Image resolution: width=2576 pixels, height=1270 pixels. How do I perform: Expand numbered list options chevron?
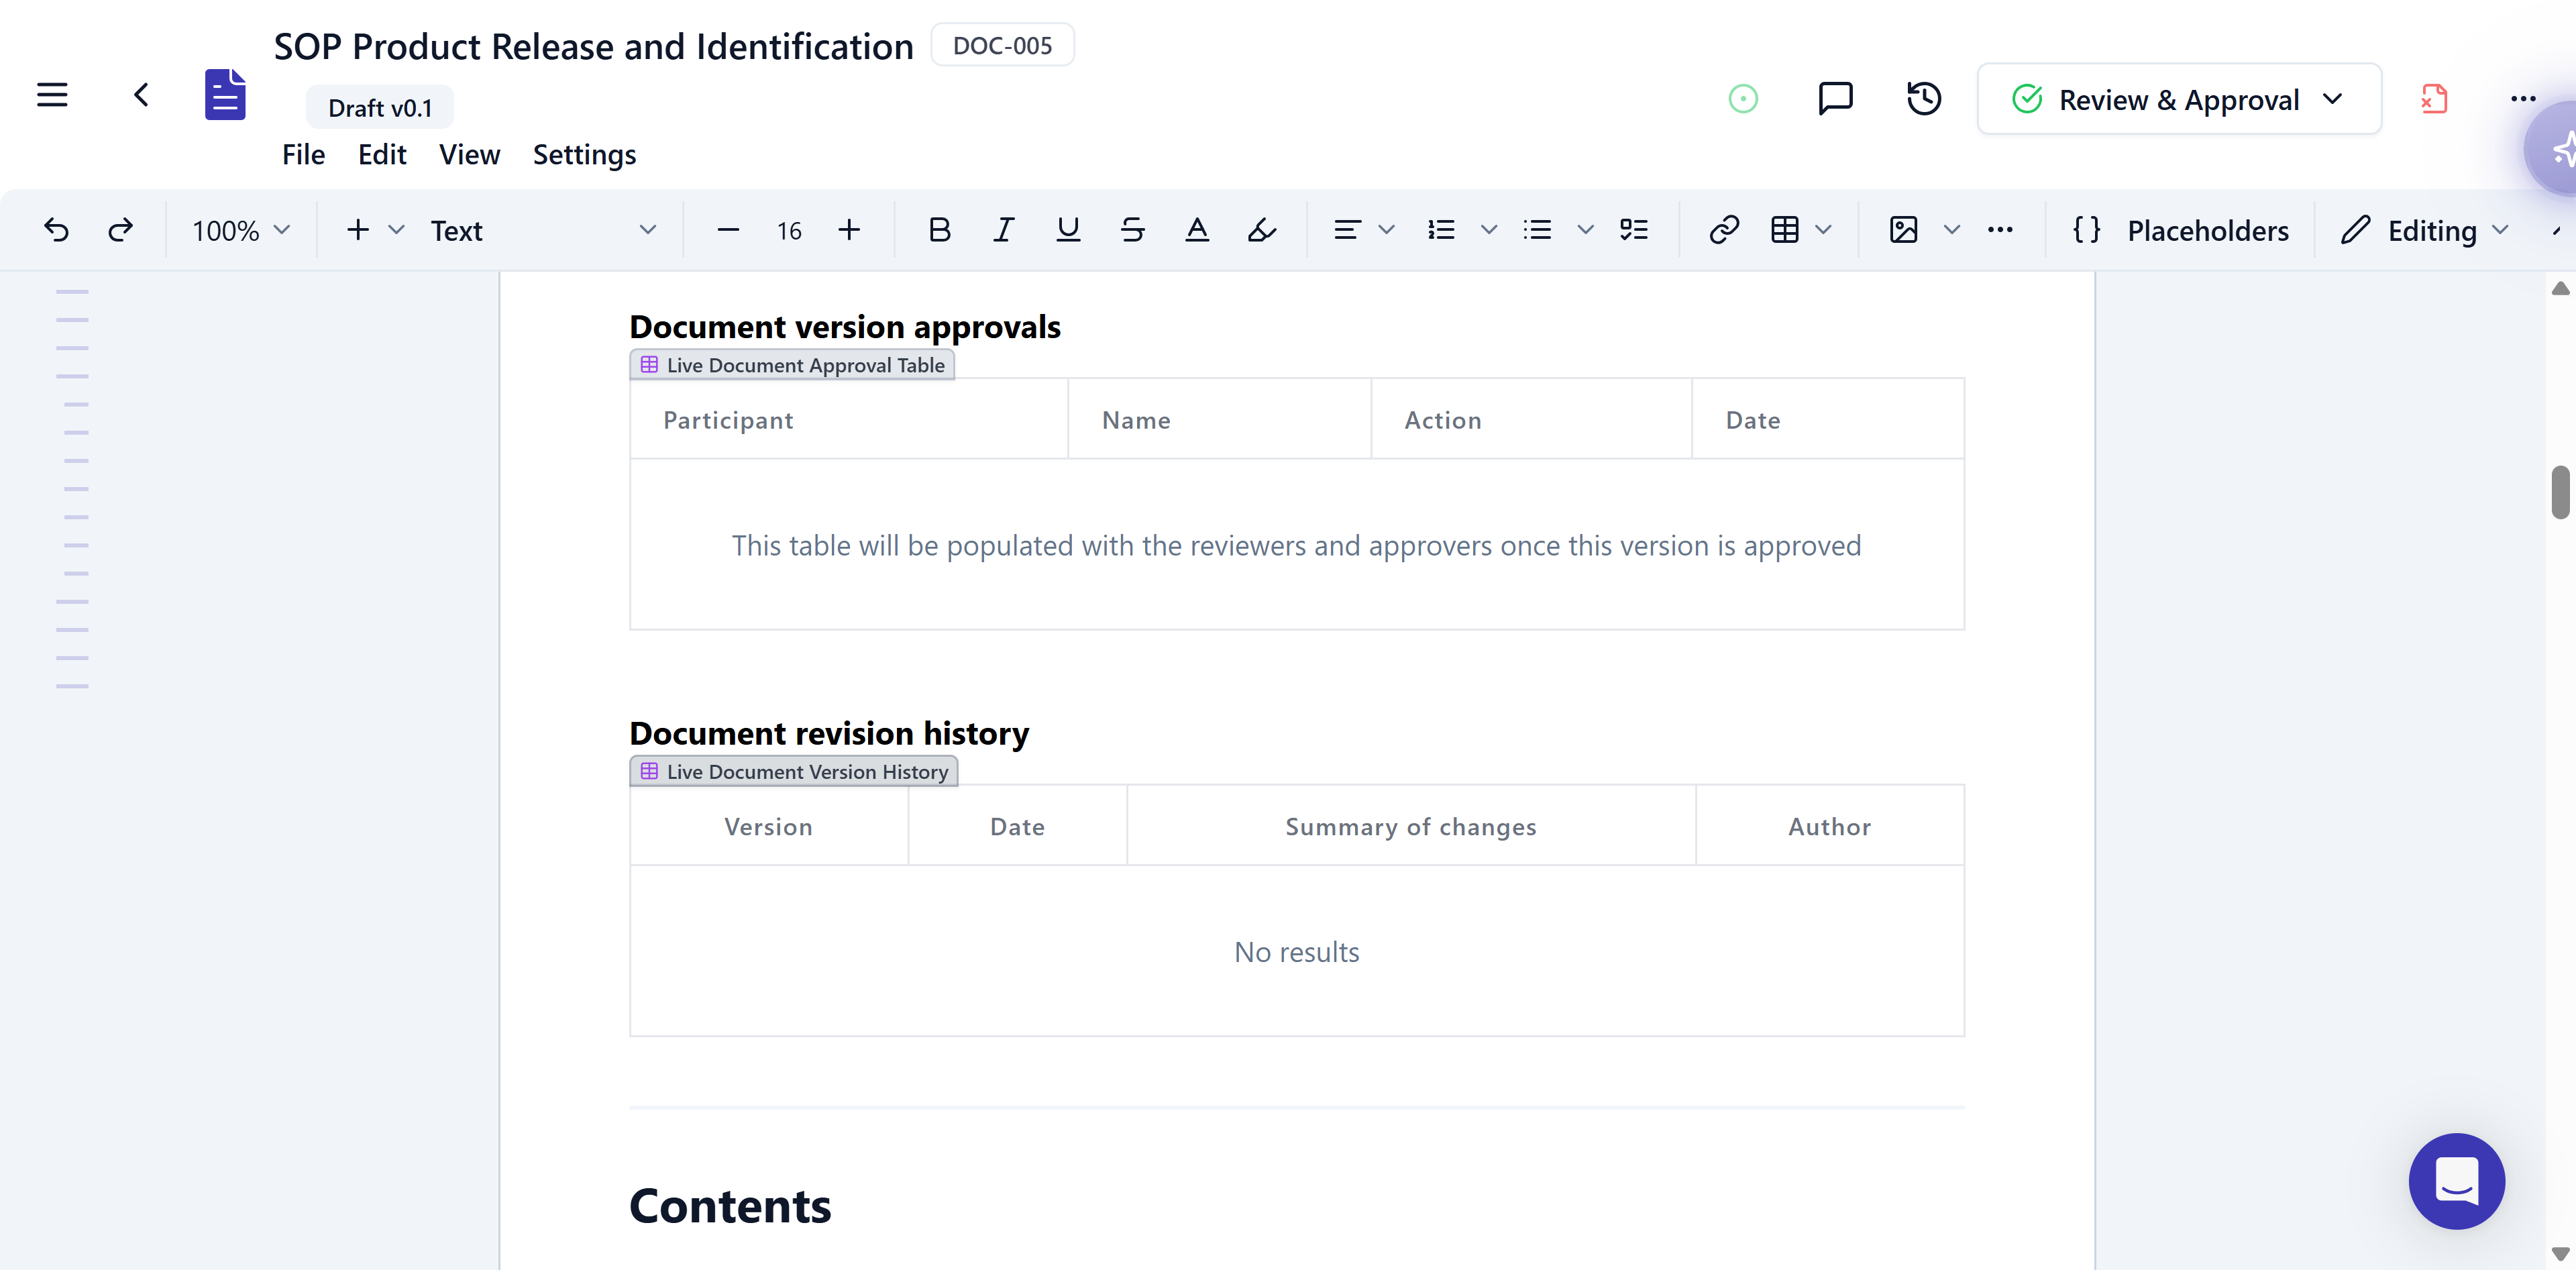[1489, 230]
